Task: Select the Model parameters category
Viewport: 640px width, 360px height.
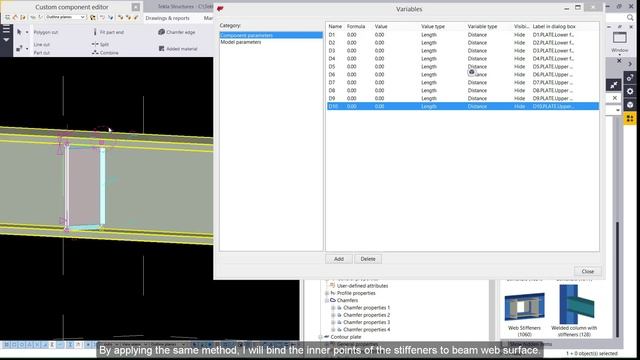Action: tap(241, 42)
